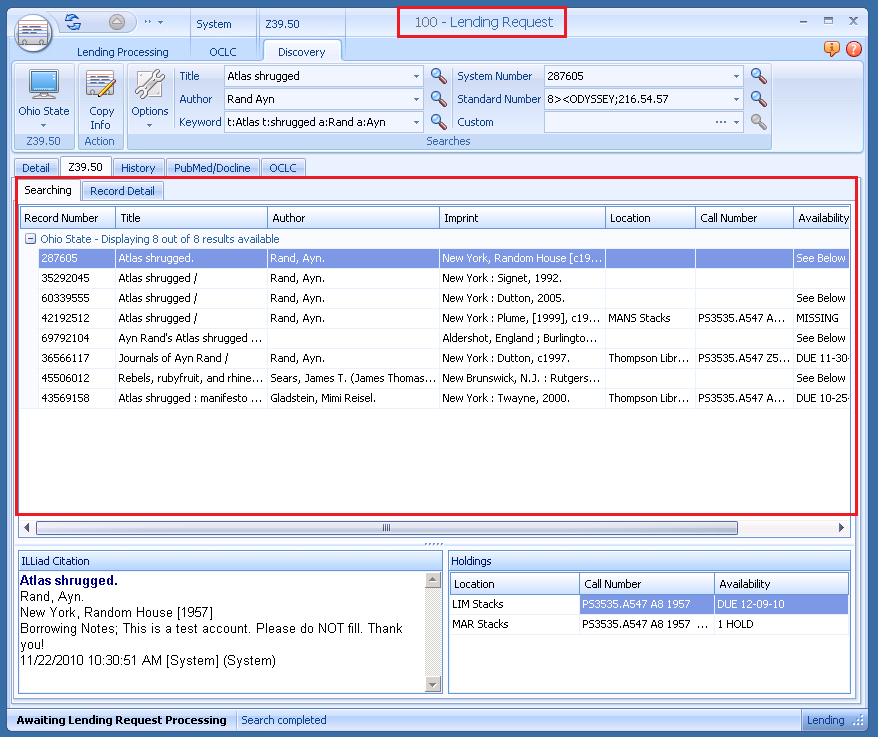Run the Standard Number search magnifier
The width and height of the screenshot is (878, 737).
[759, 99]
